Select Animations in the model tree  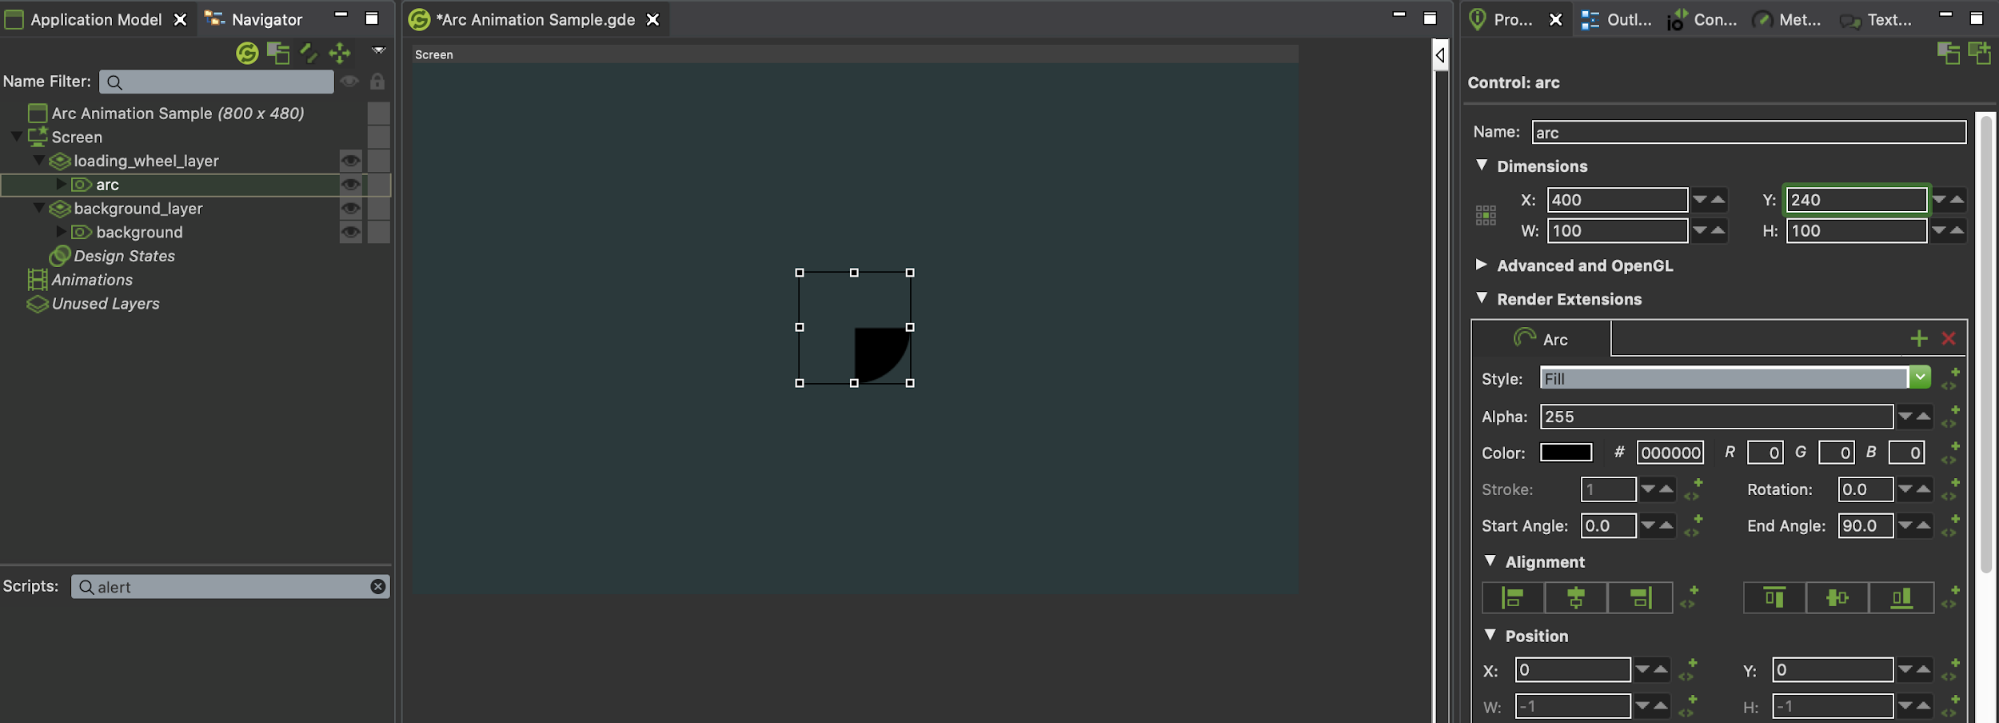pos(92,280)
